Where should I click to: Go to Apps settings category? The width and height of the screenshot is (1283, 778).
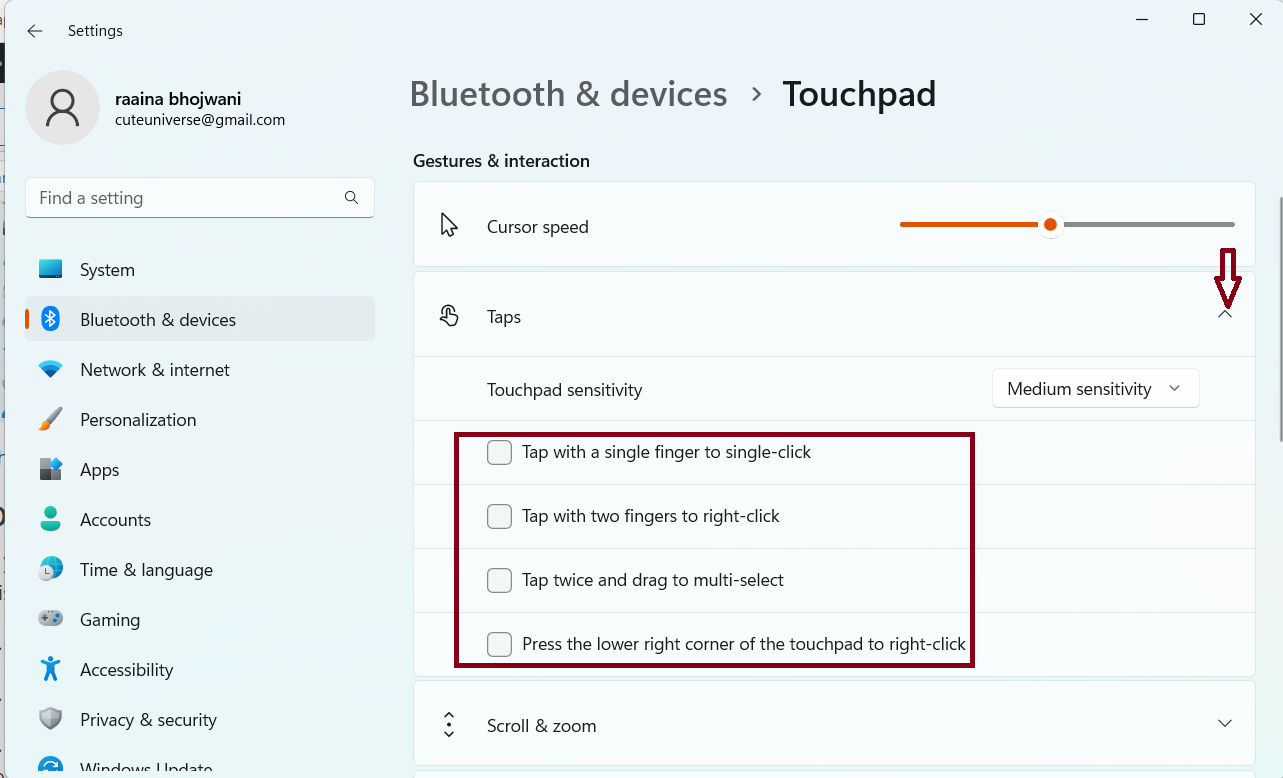[x=99, y=470]
